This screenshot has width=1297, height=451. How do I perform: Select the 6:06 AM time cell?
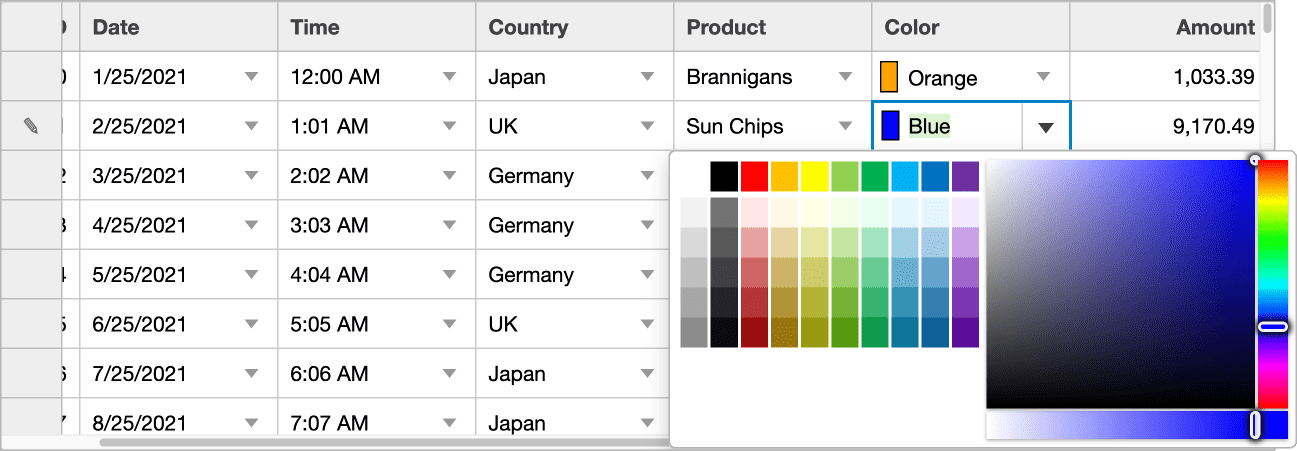[x=377, y=374]
